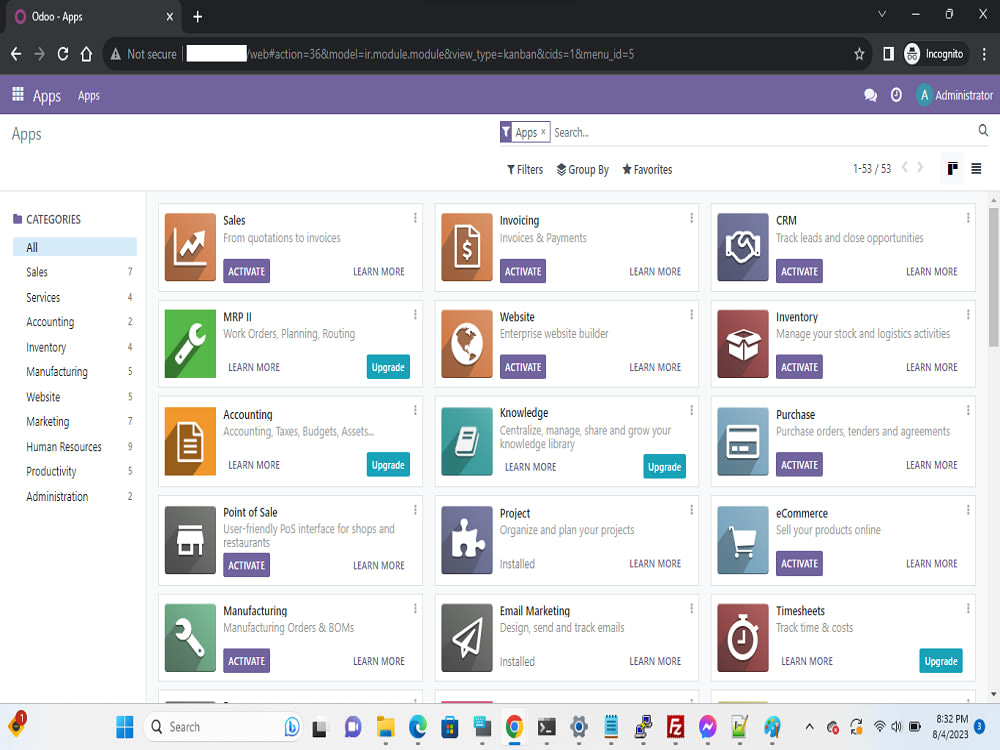
Task: Click the Apps menu in the top bar
Action: click(x=47, y=94)
